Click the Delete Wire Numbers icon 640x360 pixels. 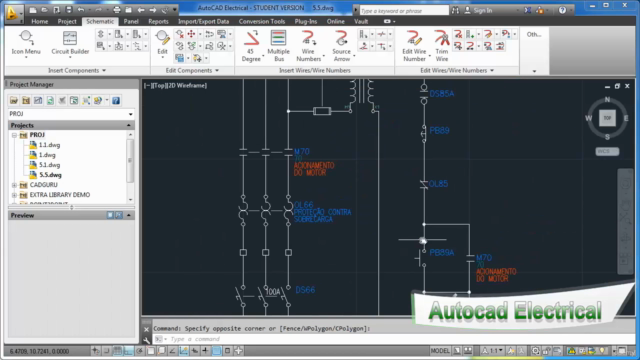458,34
